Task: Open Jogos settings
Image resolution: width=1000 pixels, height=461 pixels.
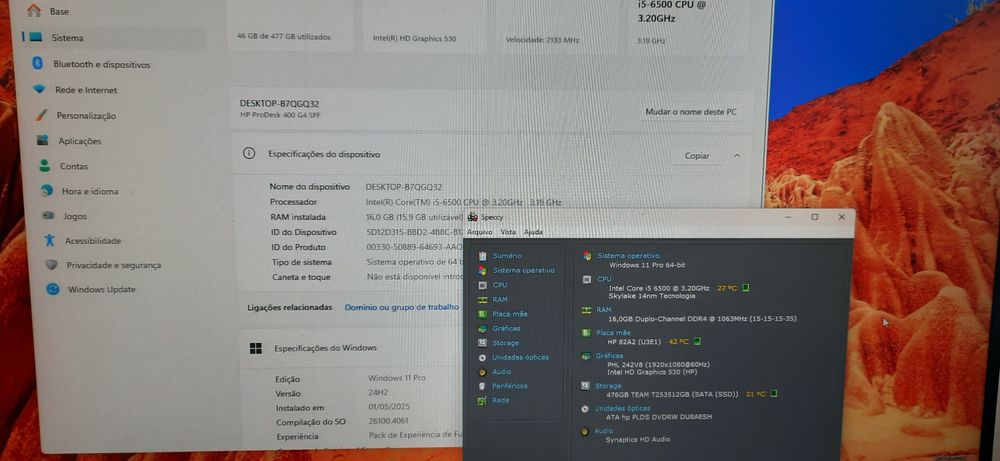Action: tap(75, 216)
